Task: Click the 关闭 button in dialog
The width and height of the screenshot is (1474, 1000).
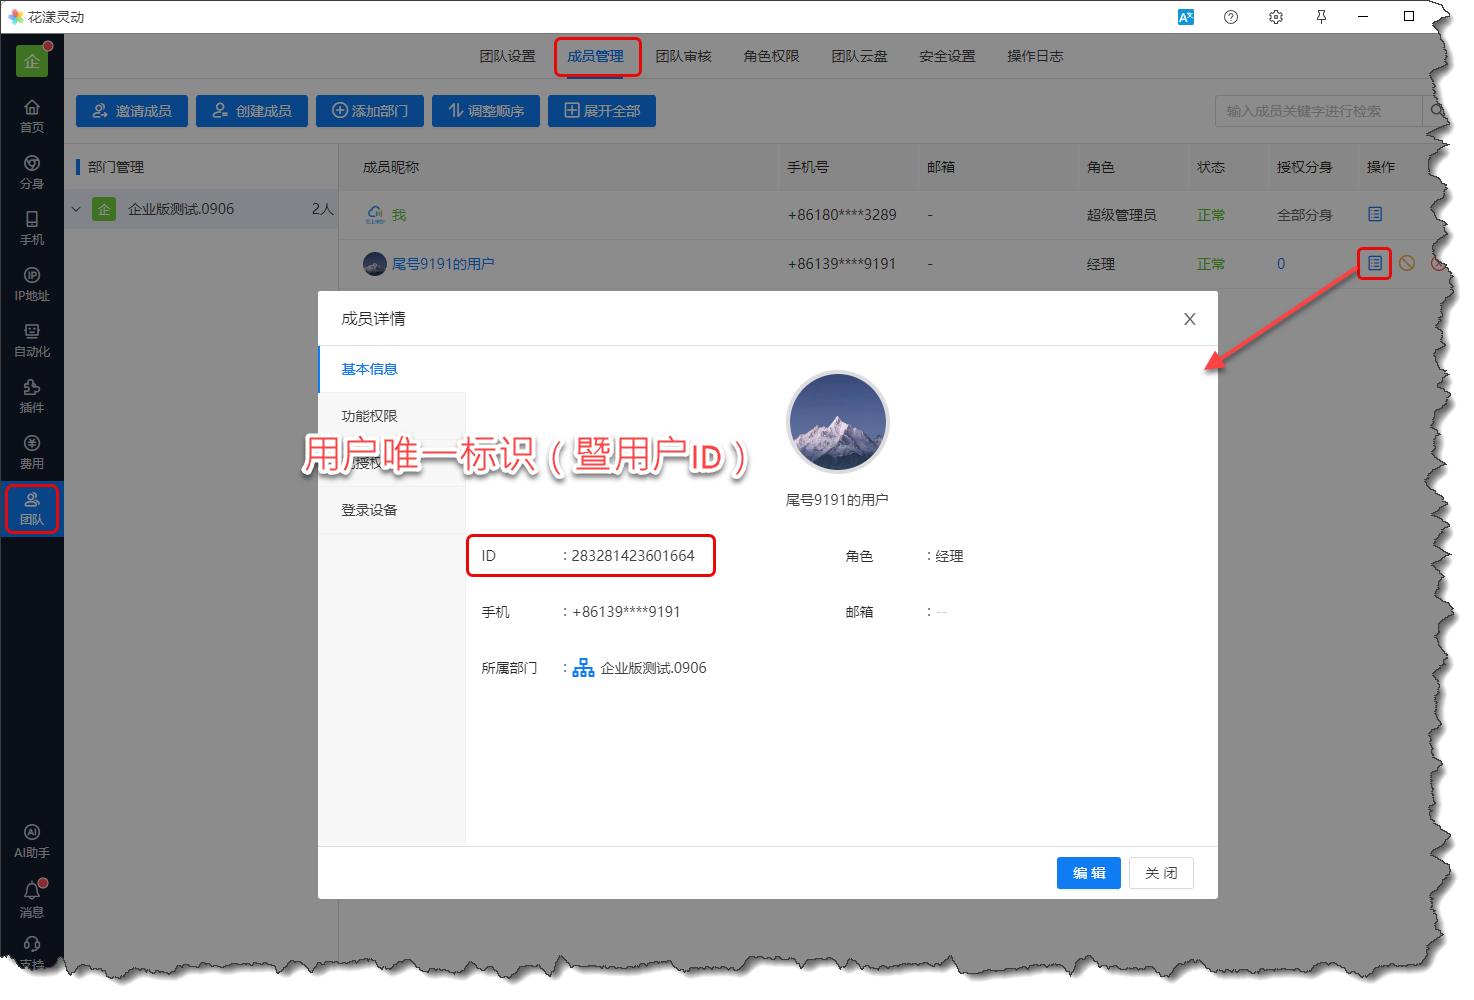Action: [x=1161, y=873]
